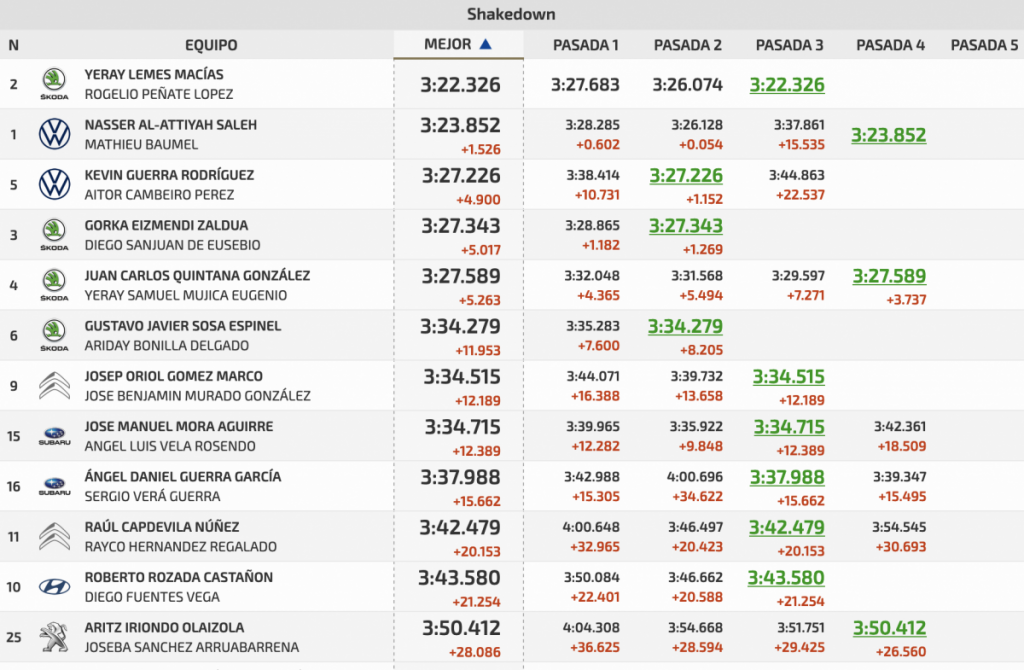The width and height of the screenshot is (1024, 670).
Task: Click Hyundai logo next to Roberto Rozada
Action: [x=54, y=587]
